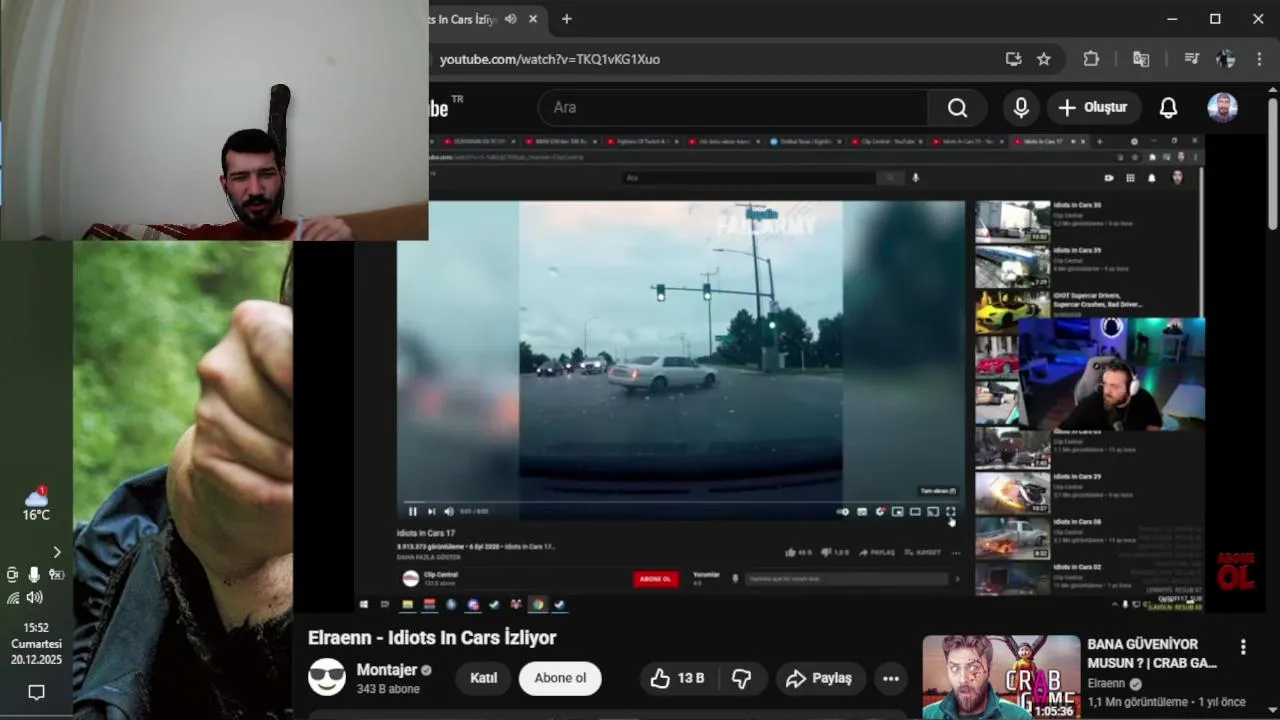This screenshot has height=720, width=1280.
Task: Open the volume speaker tray icon
Action: (x=35, y=598)
